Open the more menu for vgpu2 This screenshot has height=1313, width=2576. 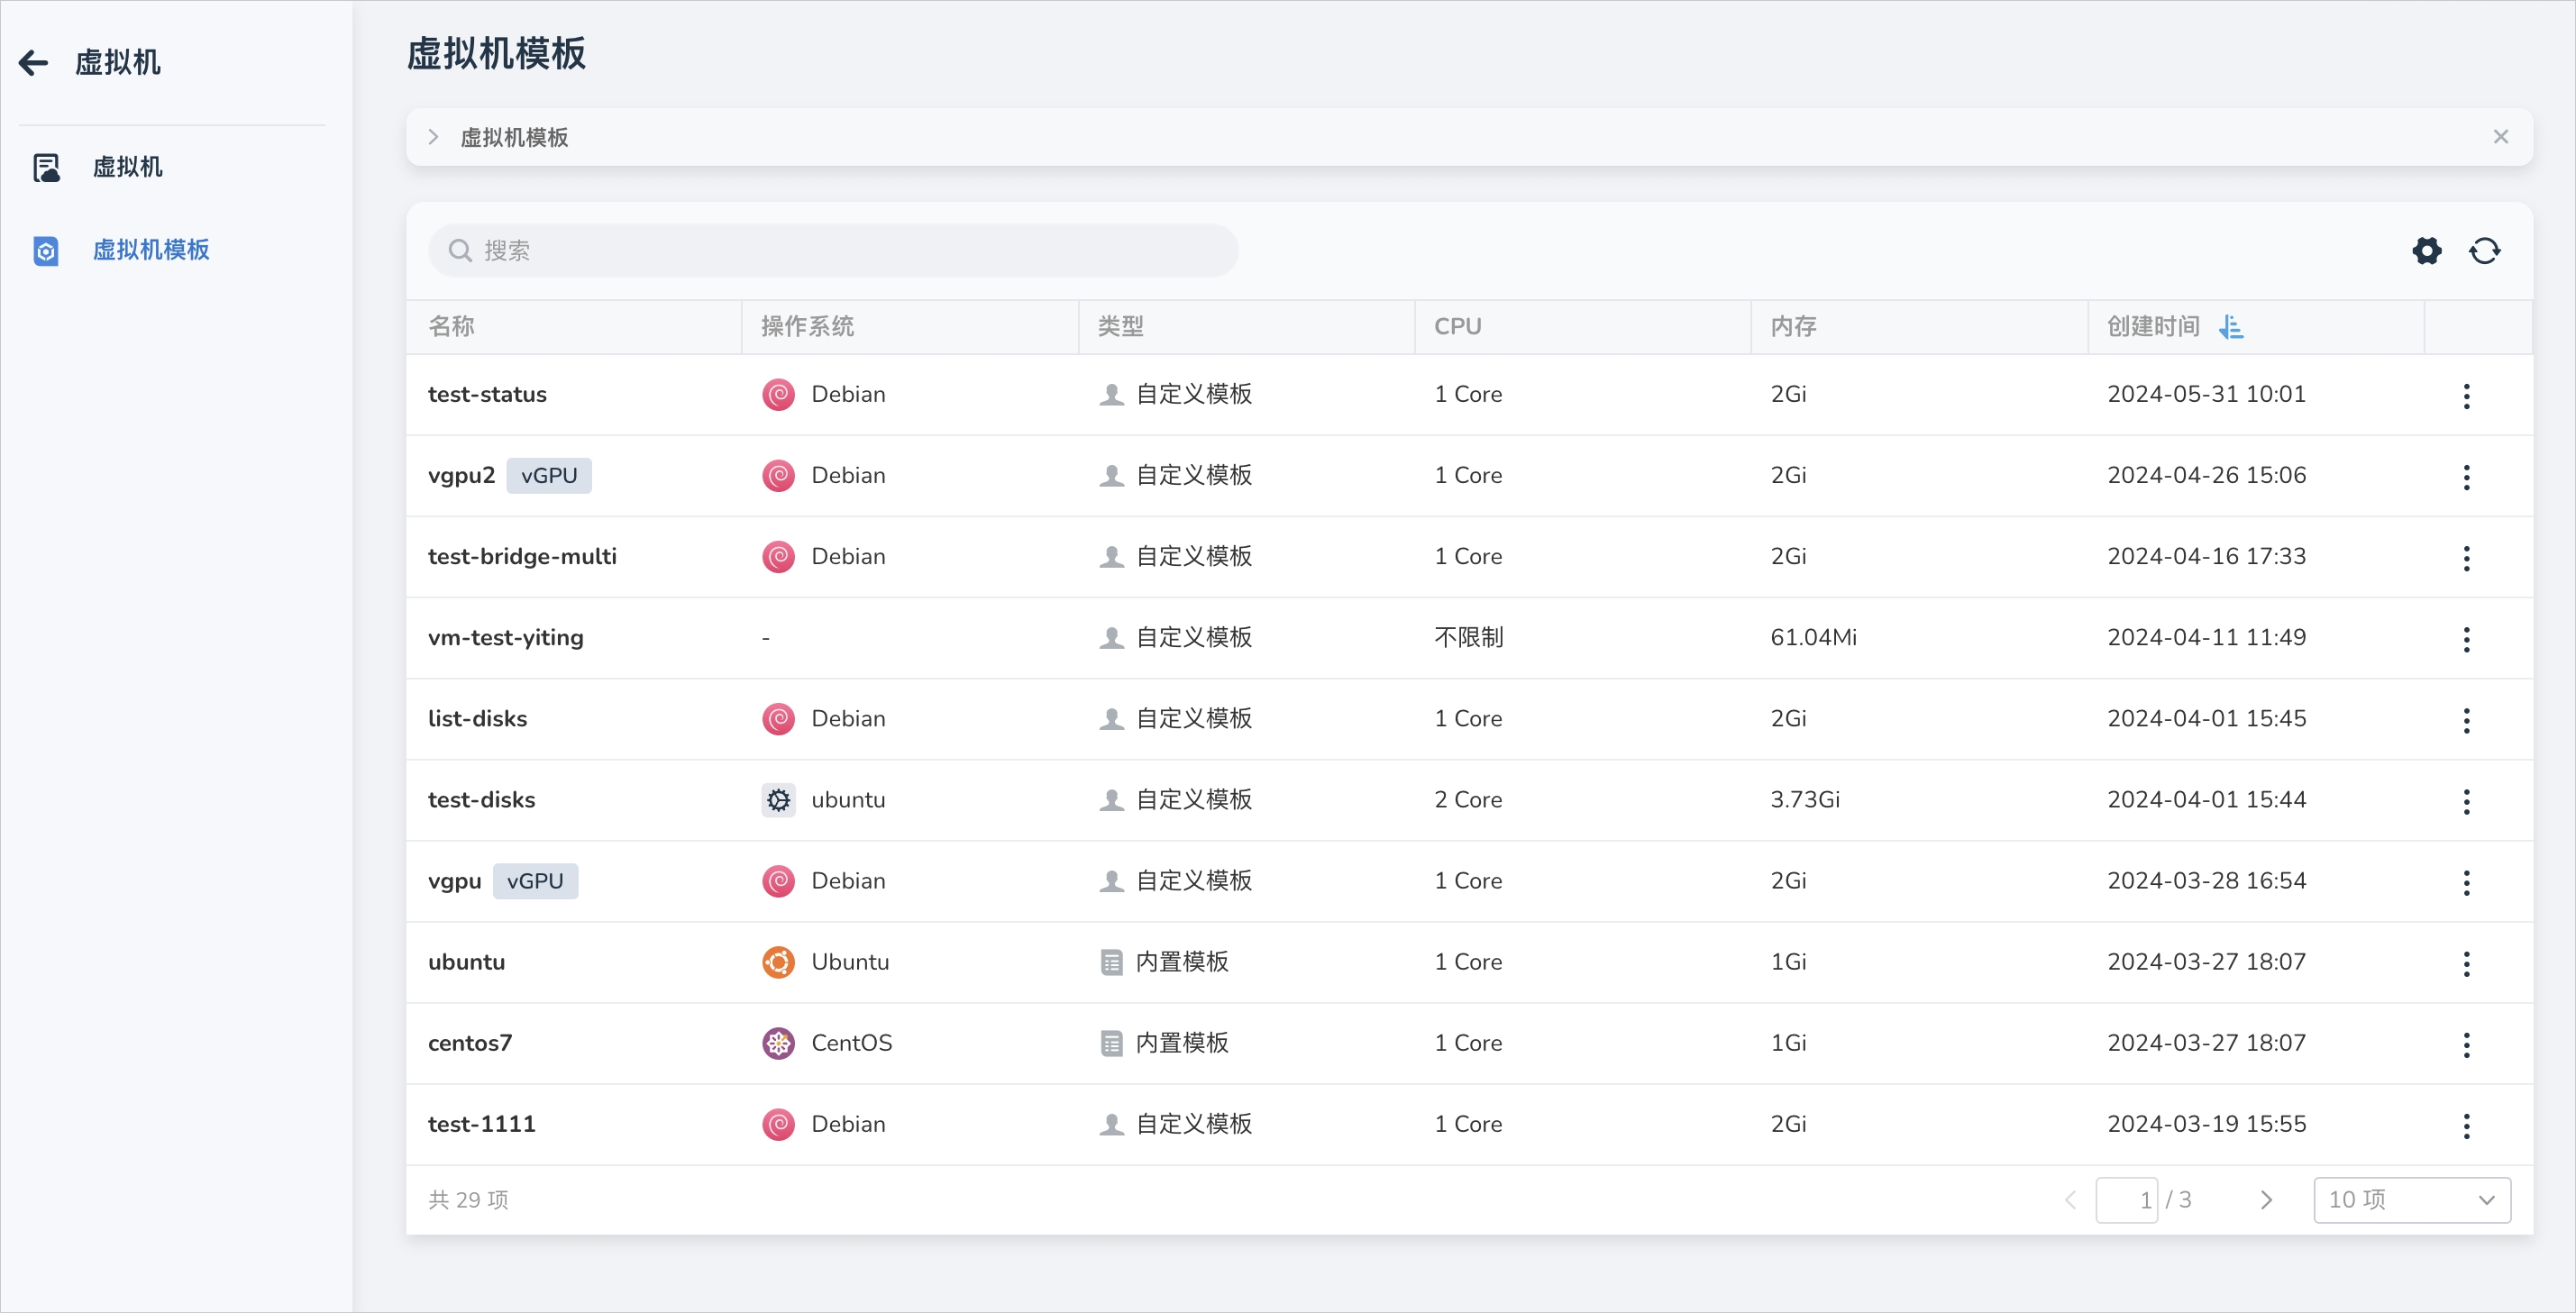click(2466, 476)
